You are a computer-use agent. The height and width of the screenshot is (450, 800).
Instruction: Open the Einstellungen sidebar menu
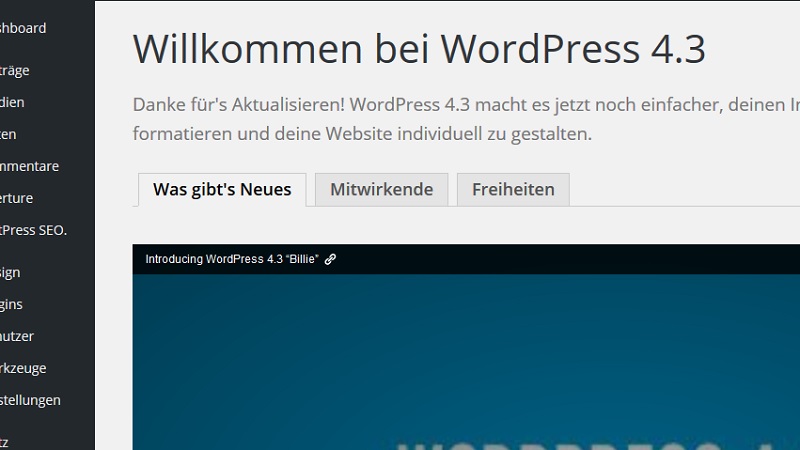coord(30,400)
